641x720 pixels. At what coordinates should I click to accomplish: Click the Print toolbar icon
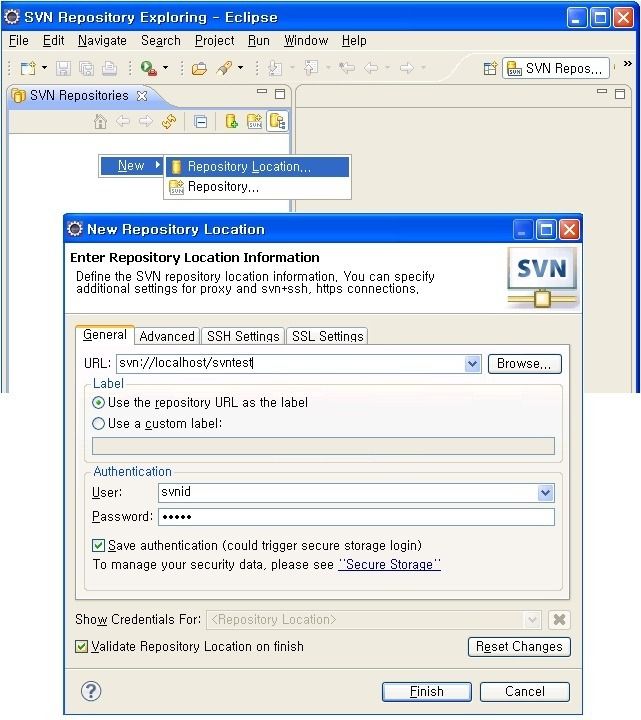(109, 68)
